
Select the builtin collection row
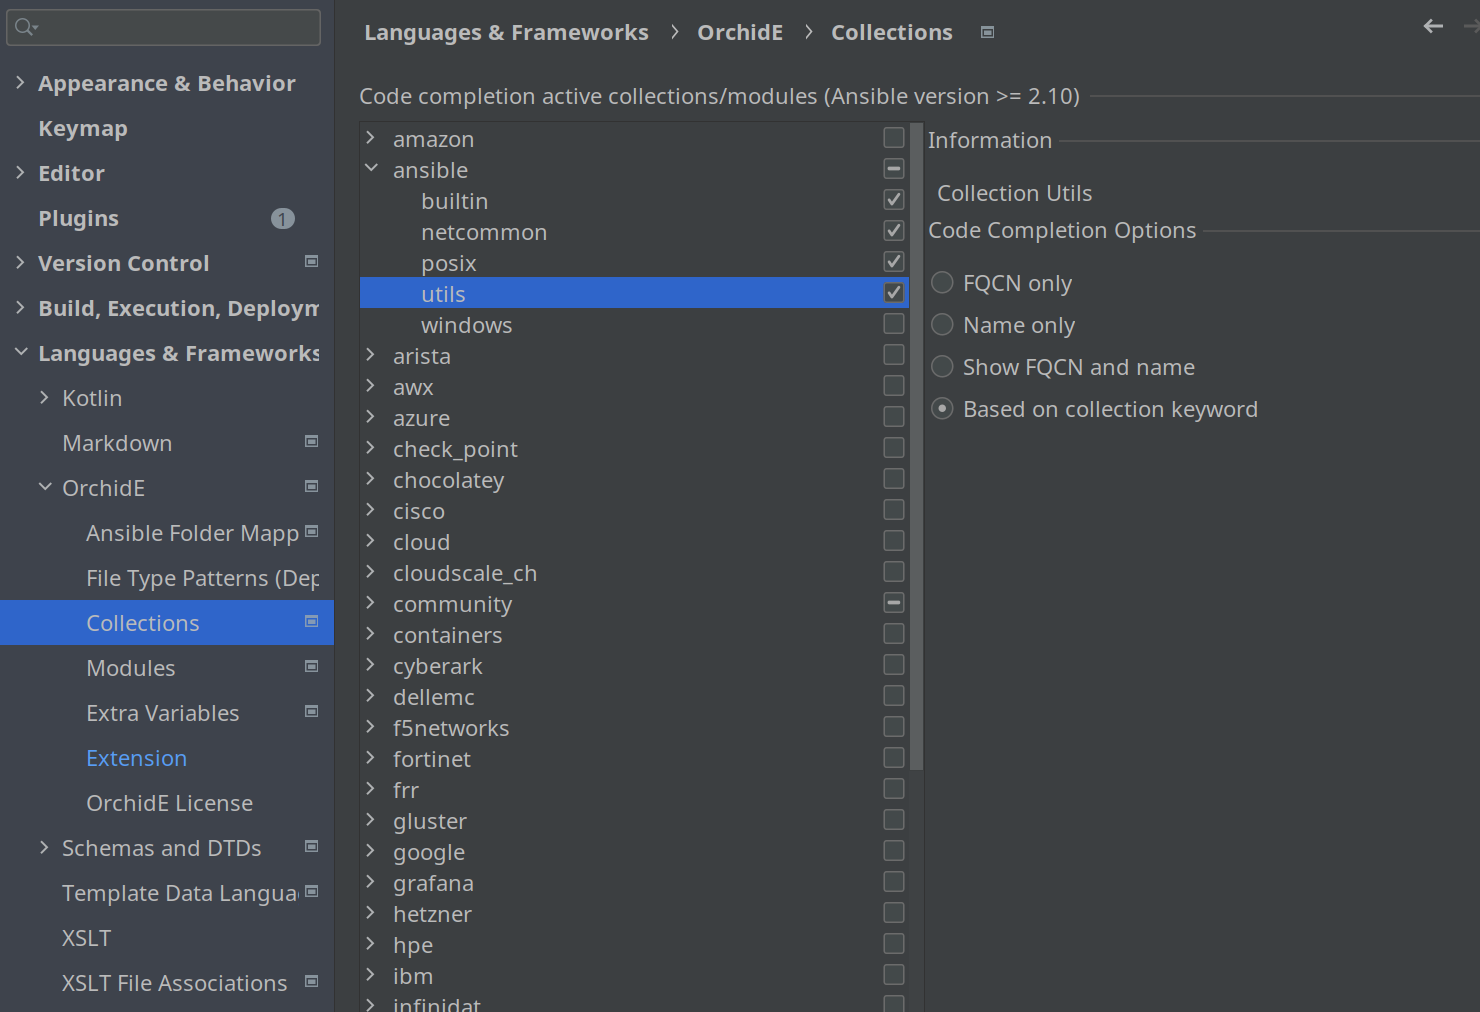[634, 200]
